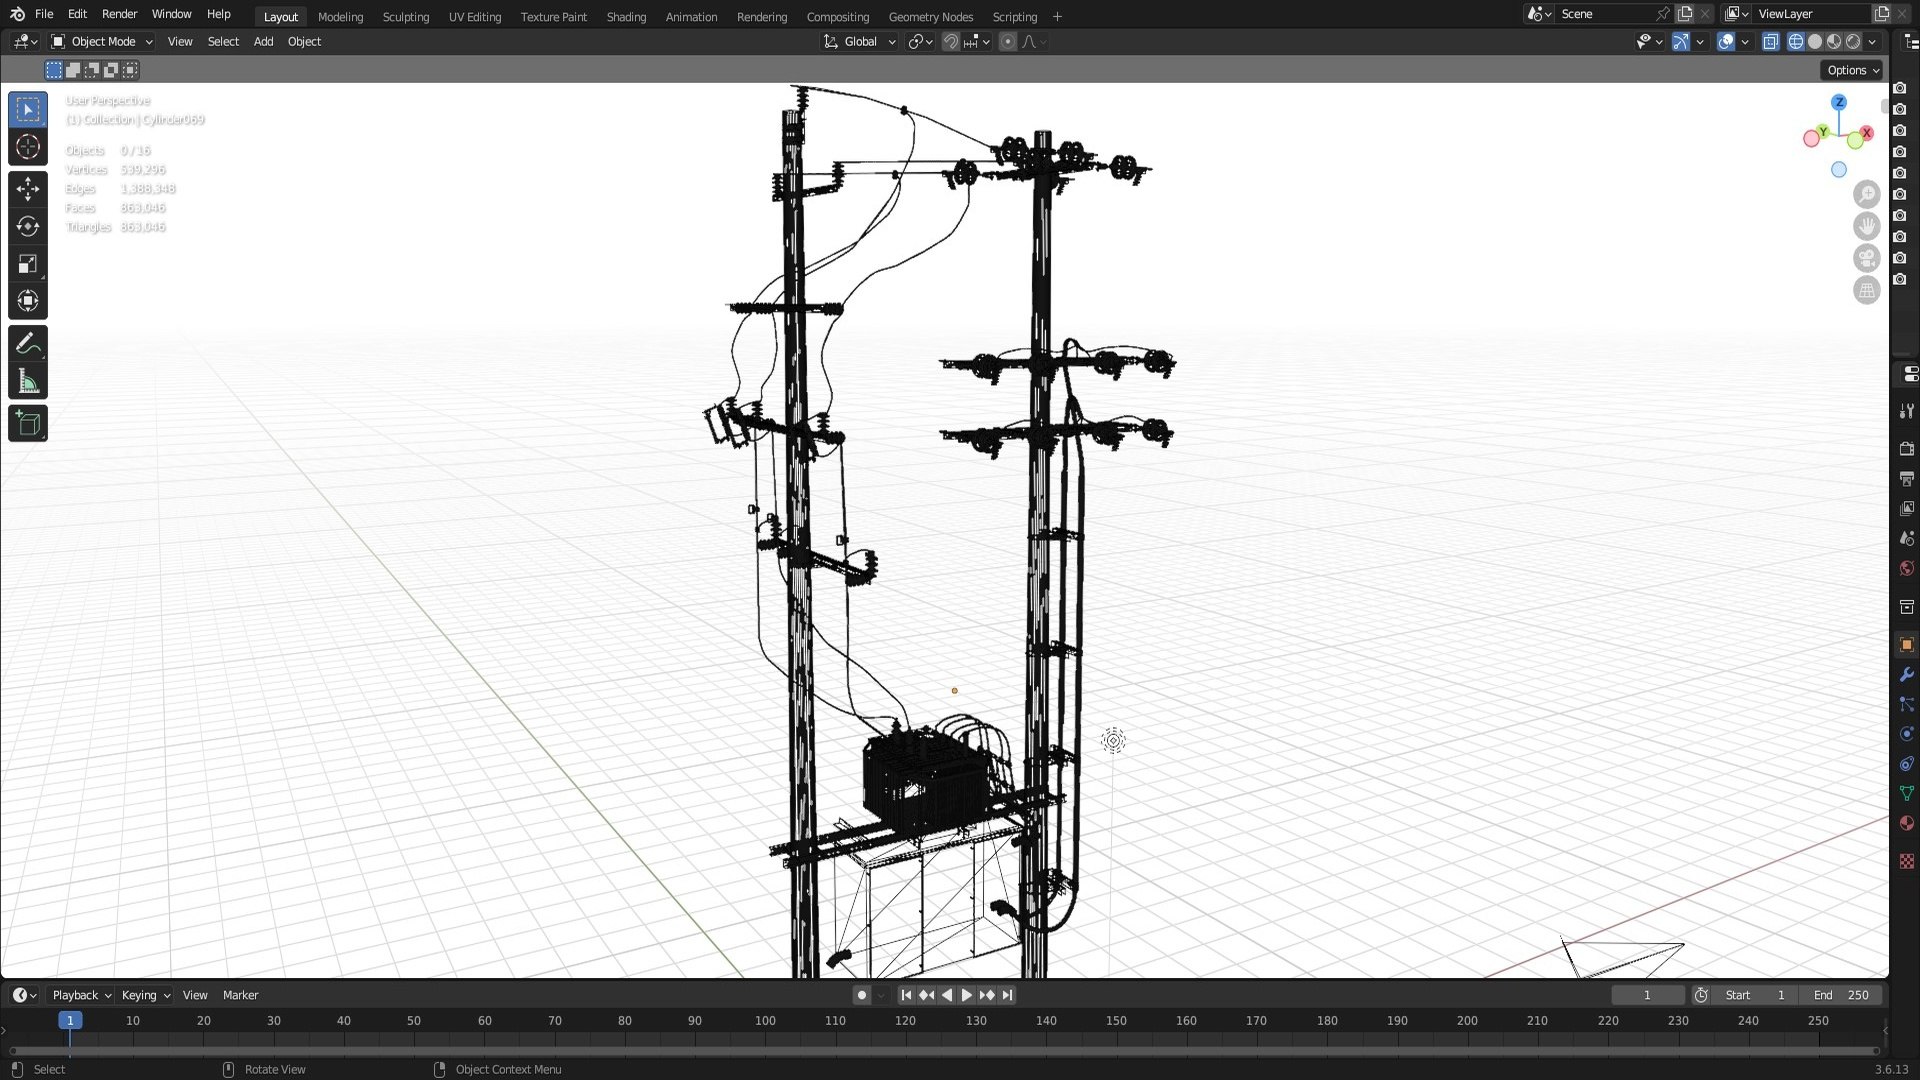Switch perspective/orthographic projection icon

point(1866,291)
